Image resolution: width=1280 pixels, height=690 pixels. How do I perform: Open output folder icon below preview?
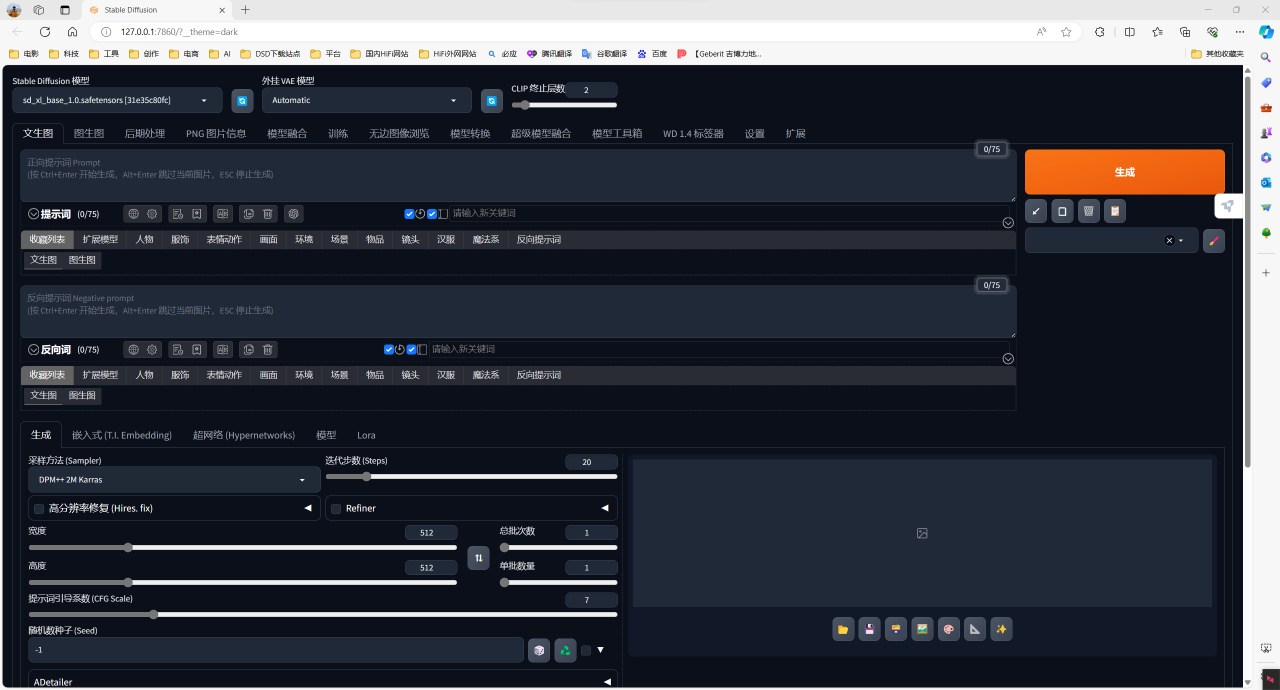[x=843, y=629]
